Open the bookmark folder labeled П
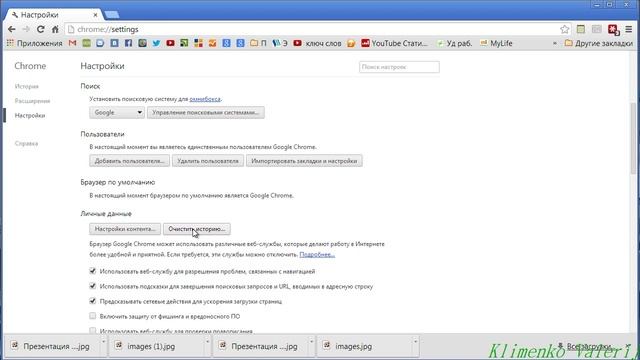Viewport: 640px width, 360px height. coord(258,43)
